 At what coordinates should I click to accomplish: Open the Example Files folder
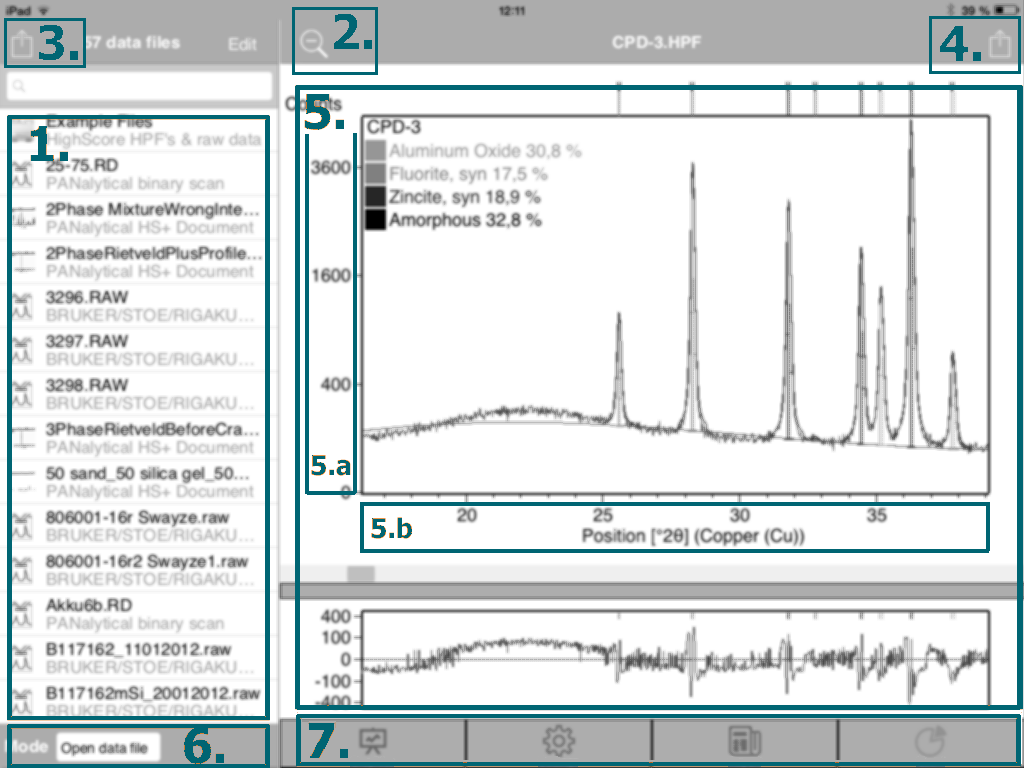(139, 131)
